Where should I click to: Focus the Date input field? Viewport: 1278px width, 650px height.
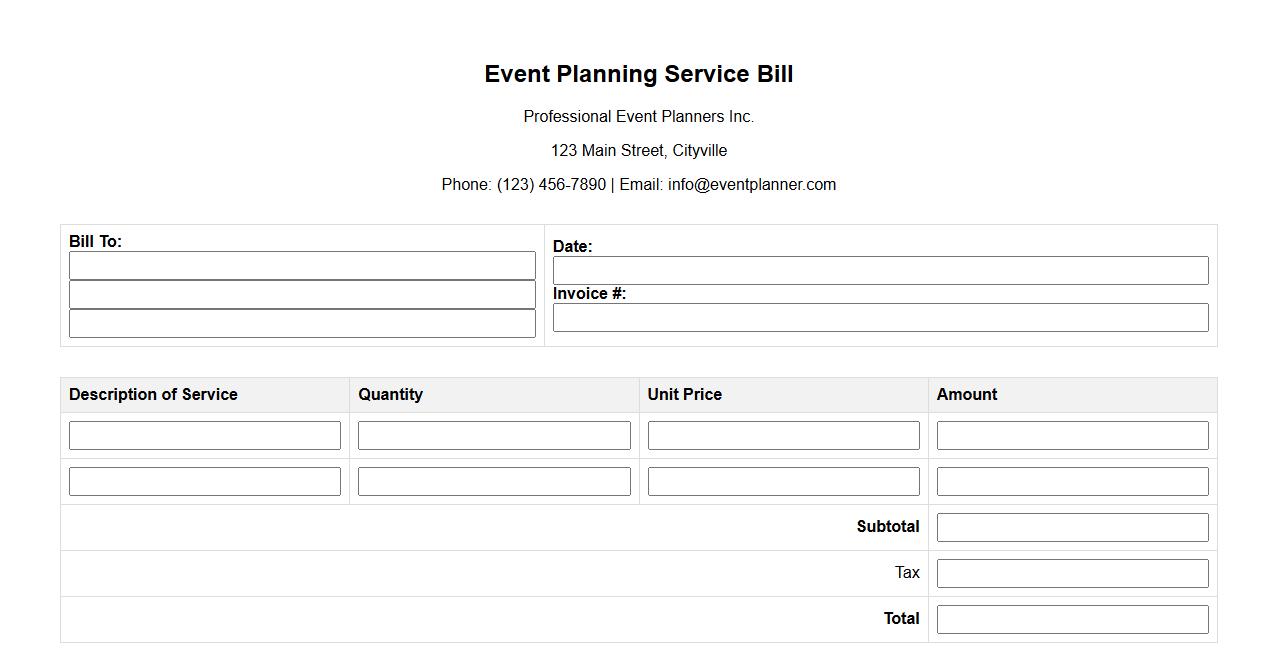(x=880, y=271)
